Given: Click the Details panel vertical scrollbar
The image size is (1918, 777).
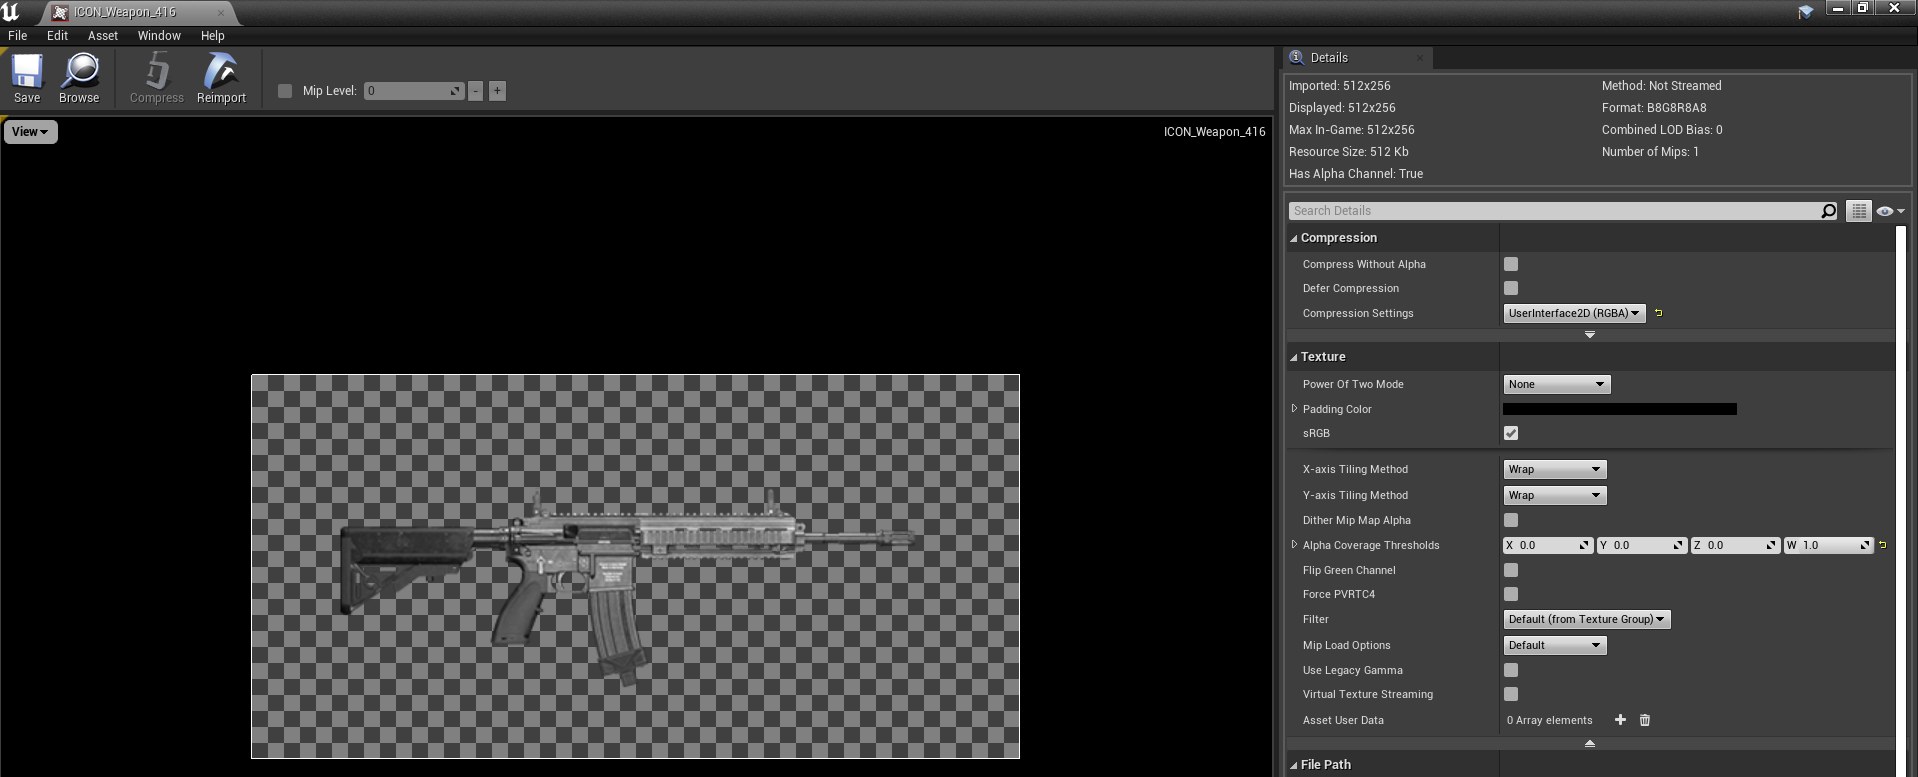Looking at the screenshot, I should 1901,500.
